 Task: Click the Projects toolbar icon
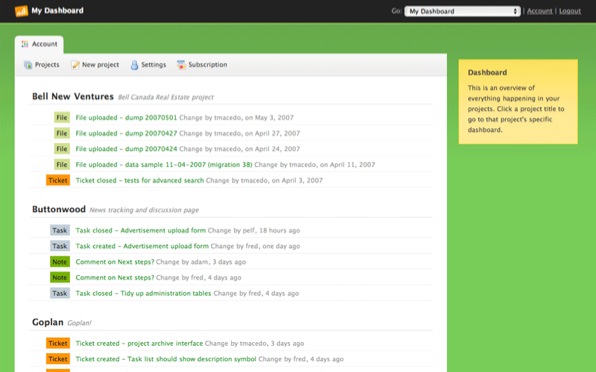(28, 65)
